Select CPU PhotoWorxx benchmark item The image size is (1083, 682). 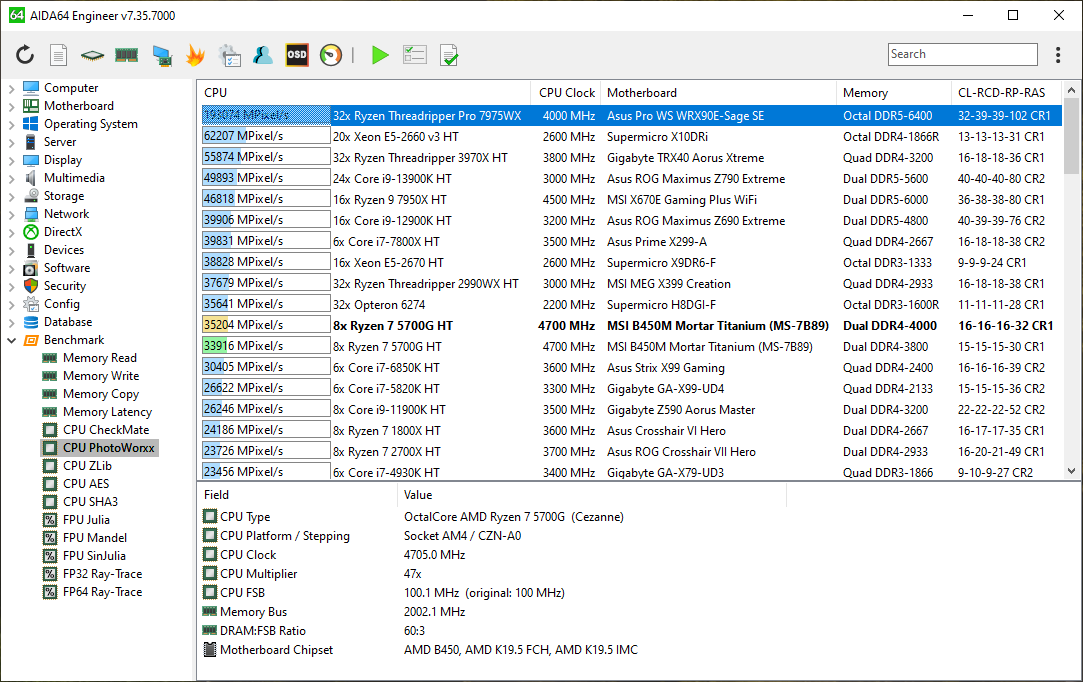pos(108,447)
